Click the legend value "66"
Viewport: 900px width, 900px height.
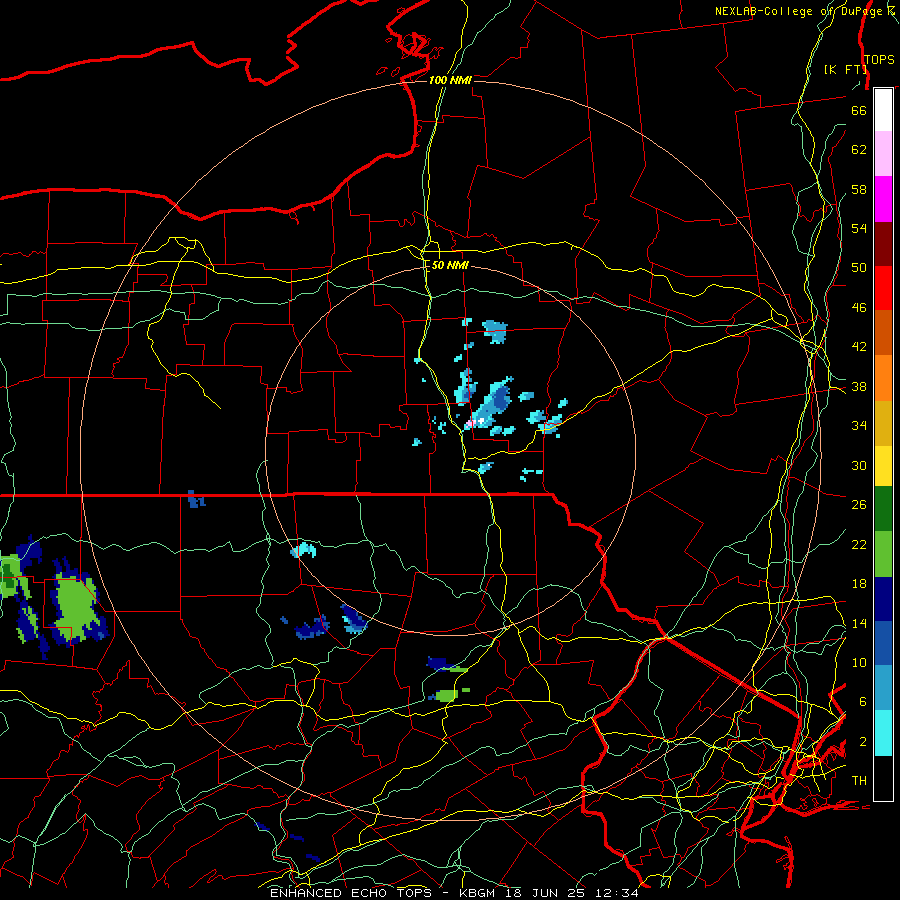click(x=859, y=110)
